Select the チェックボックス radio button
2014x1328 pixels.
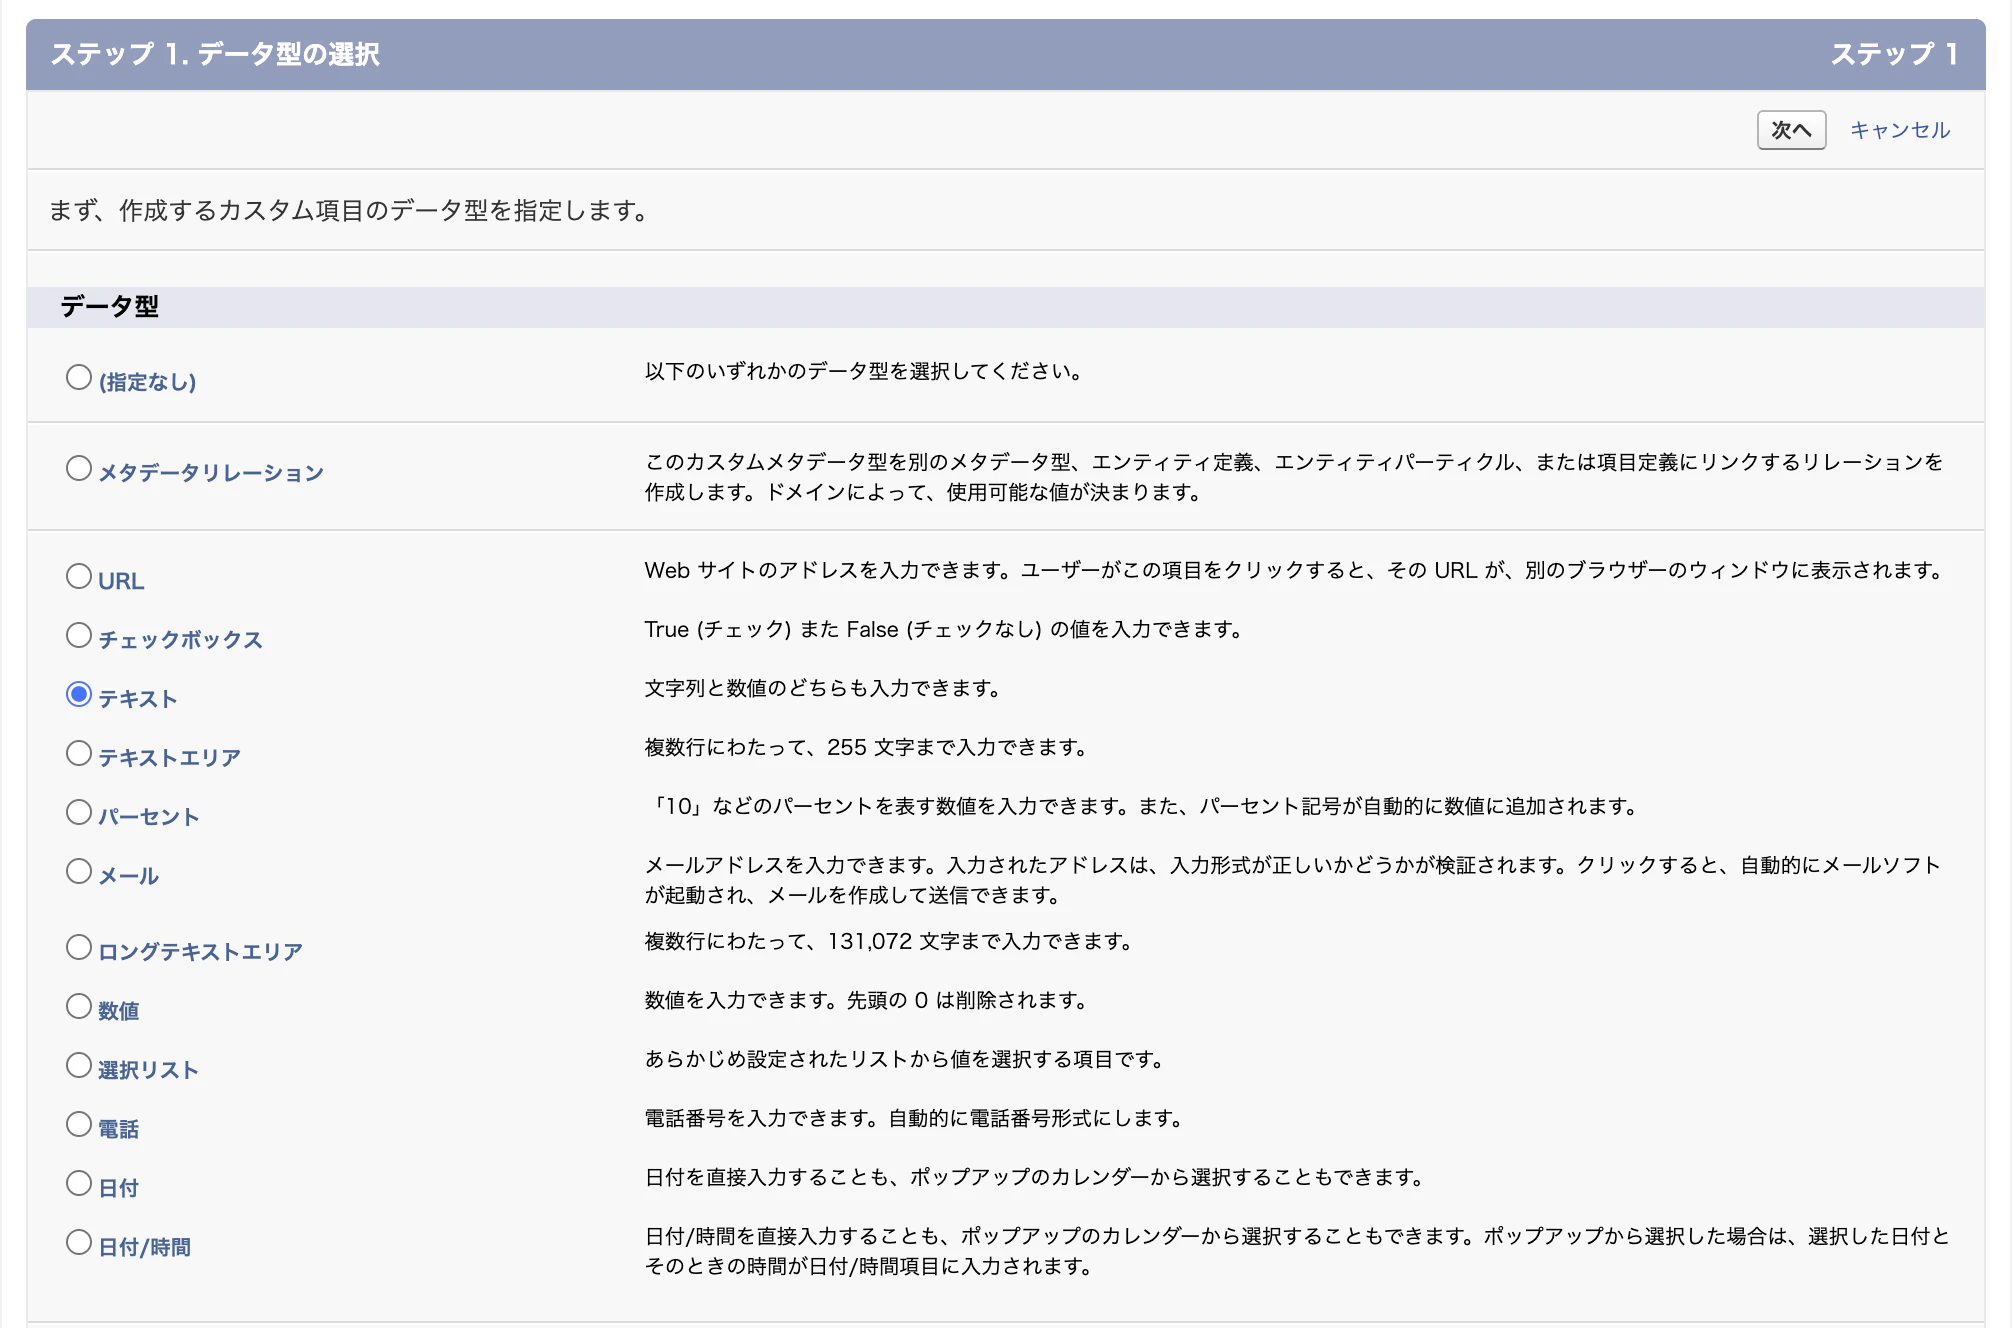click(79, 635)
